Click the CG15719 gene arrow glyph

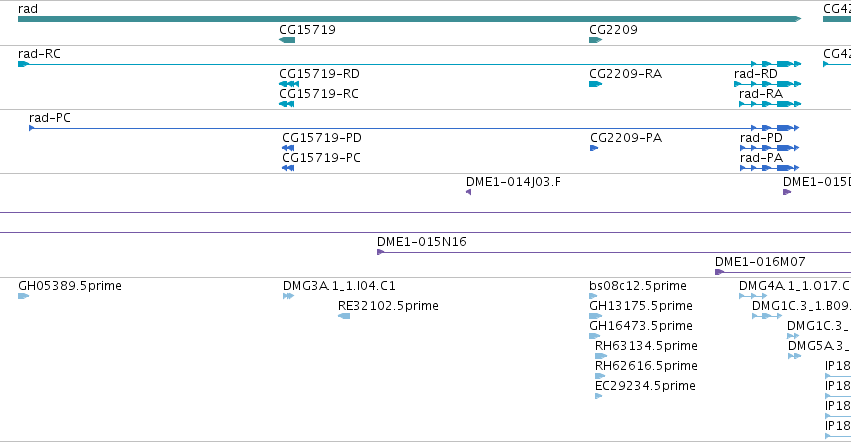coord(287,40)
